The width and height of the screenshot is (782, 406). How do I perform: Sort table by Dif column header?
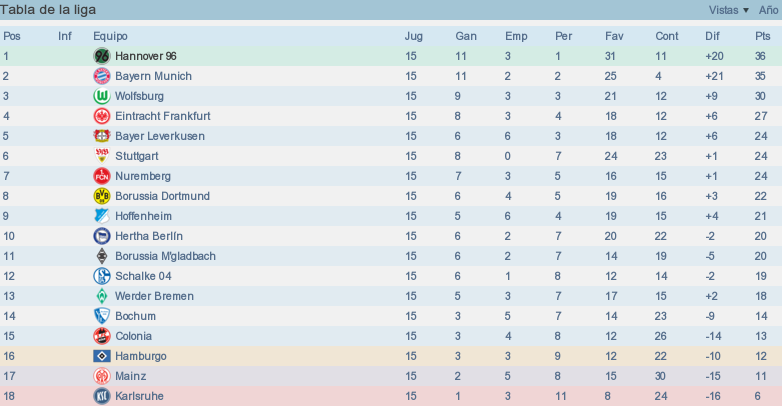pyautogui.click(x=712, y=36)
